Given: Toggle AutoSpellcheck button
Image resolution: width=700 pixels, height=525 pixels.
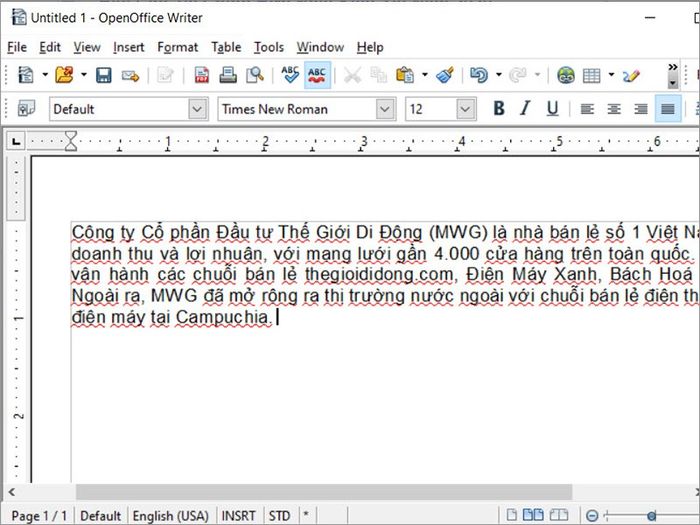Looking at the screenshot, I should [317, 75].
